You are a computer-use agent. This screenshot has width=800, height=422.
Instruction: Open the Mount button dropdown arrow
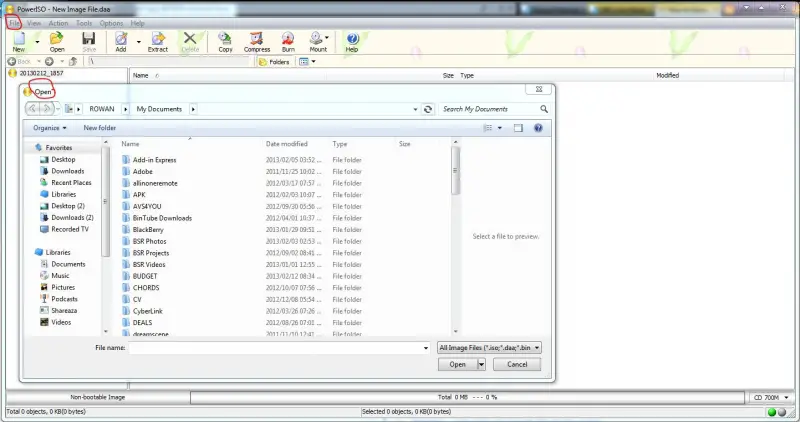pos(327,37)
